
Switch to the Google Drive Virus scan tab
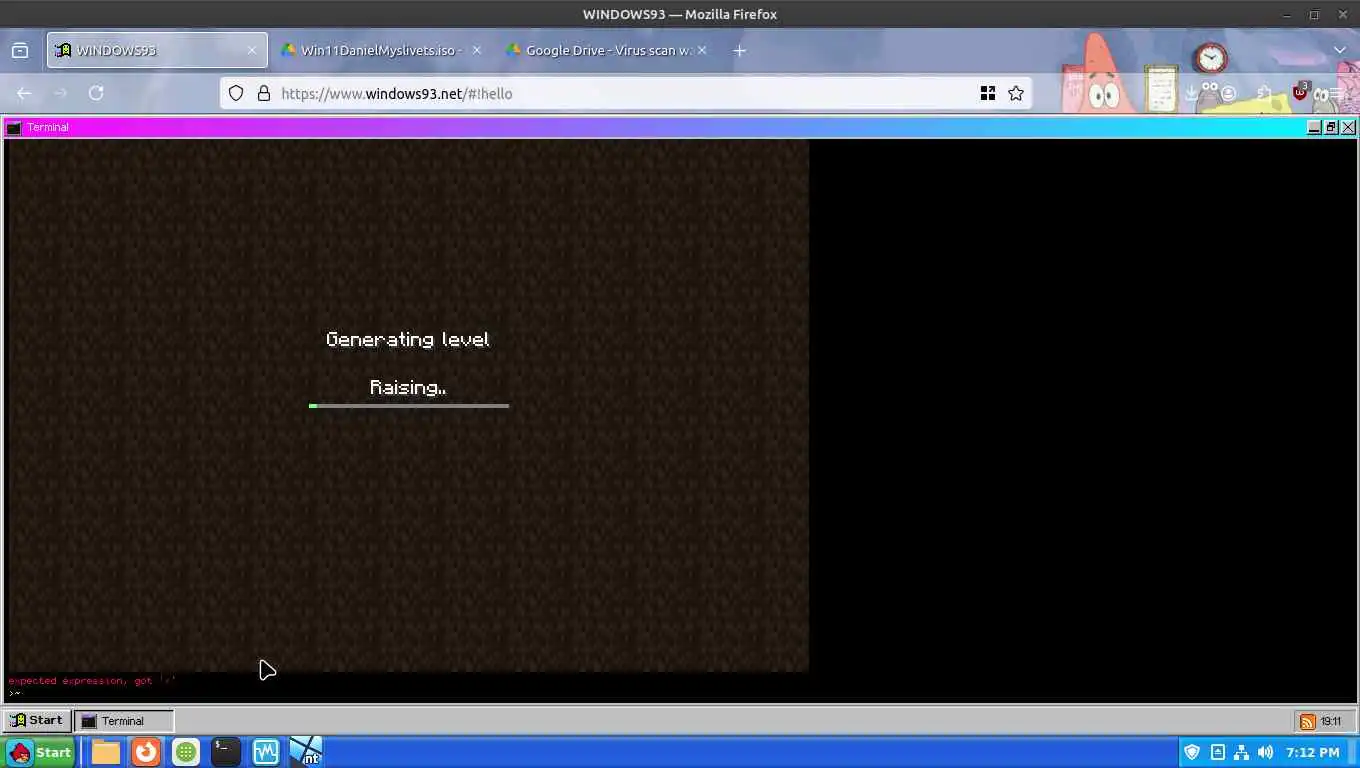[607, 50]
